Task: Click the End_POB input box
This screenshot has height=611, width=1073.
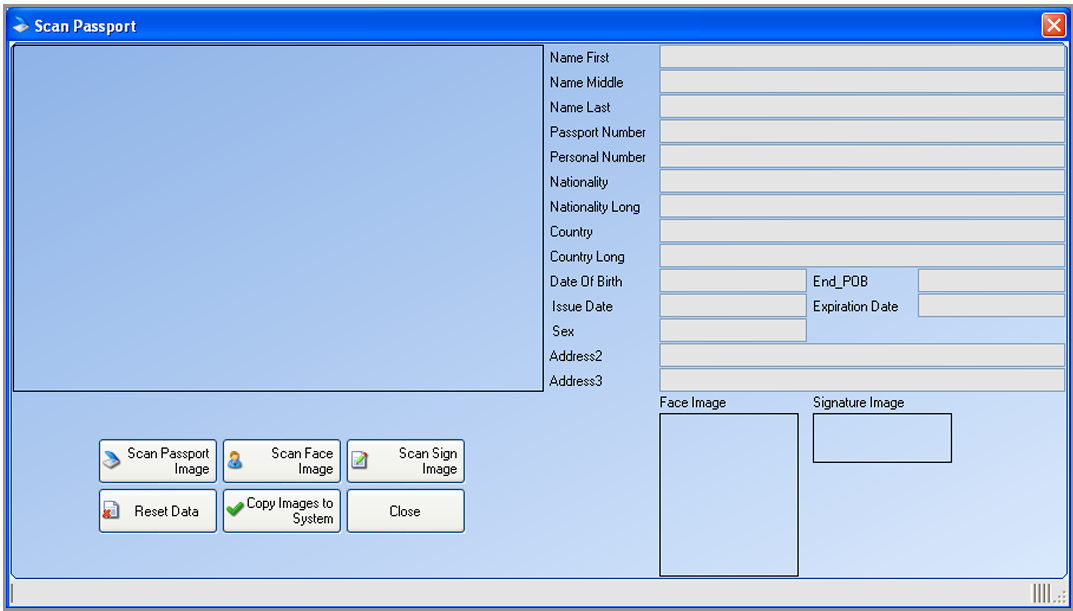Action: tap(990, 281)
